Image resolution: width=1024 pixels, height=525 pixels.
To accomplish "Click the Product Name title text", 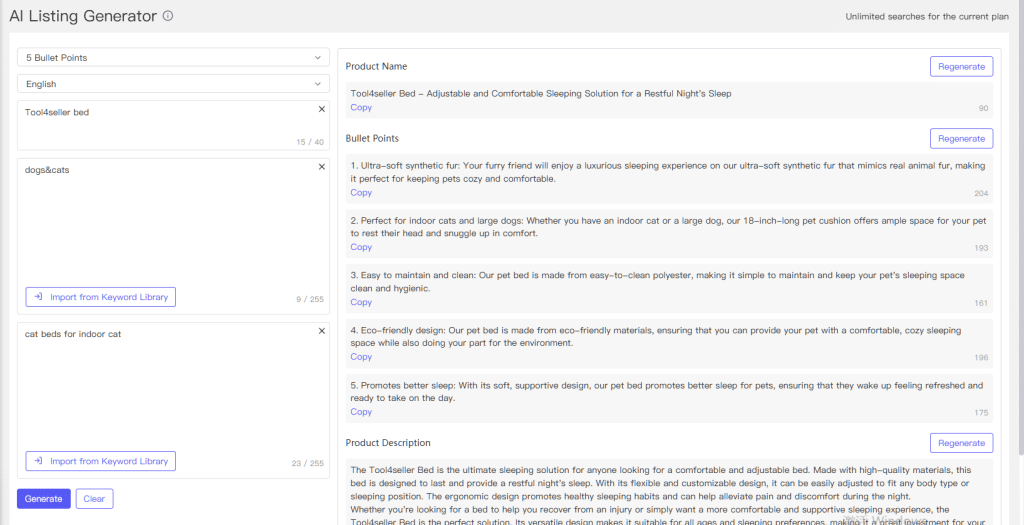I will coord(541,93).
